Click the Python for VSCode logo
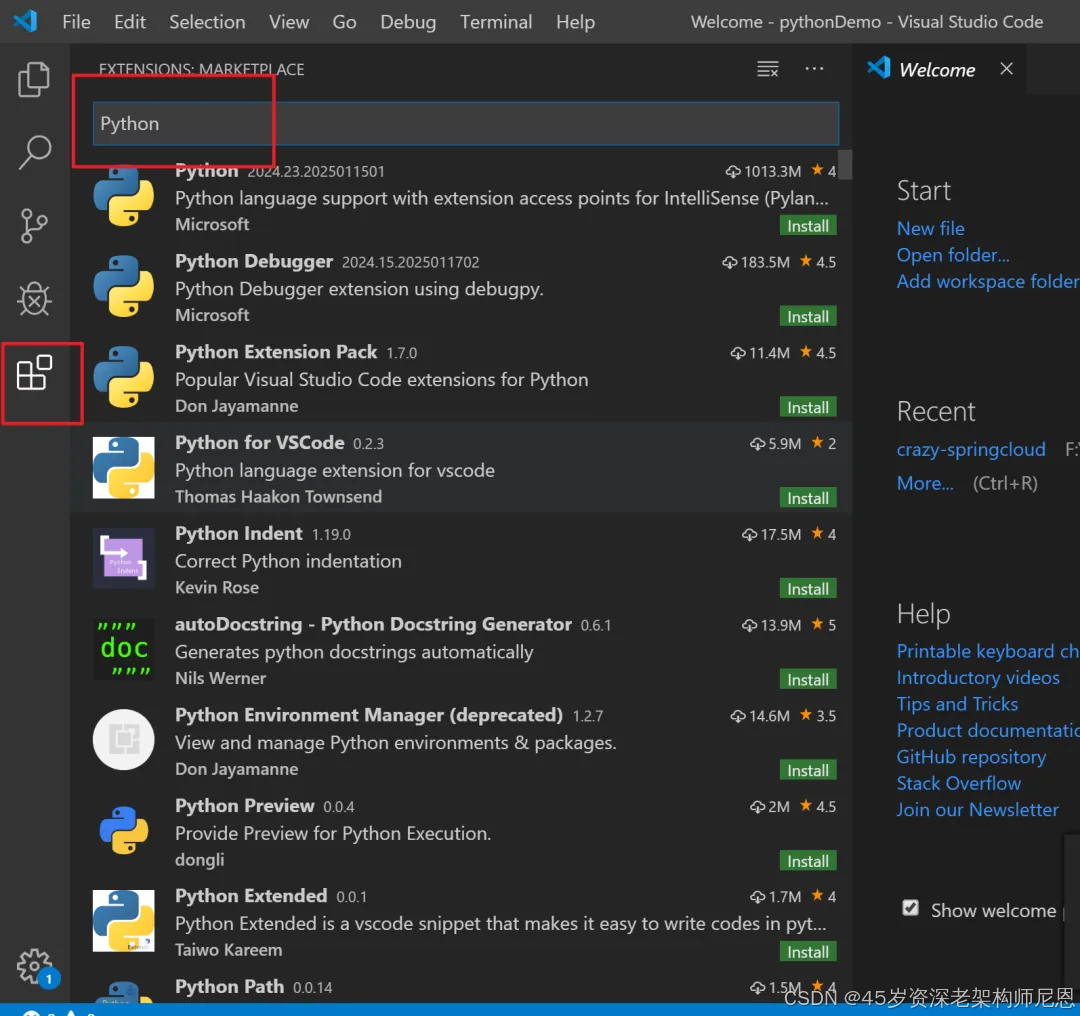This screenshot has width=1080, height=1016. tap(124, 468)
